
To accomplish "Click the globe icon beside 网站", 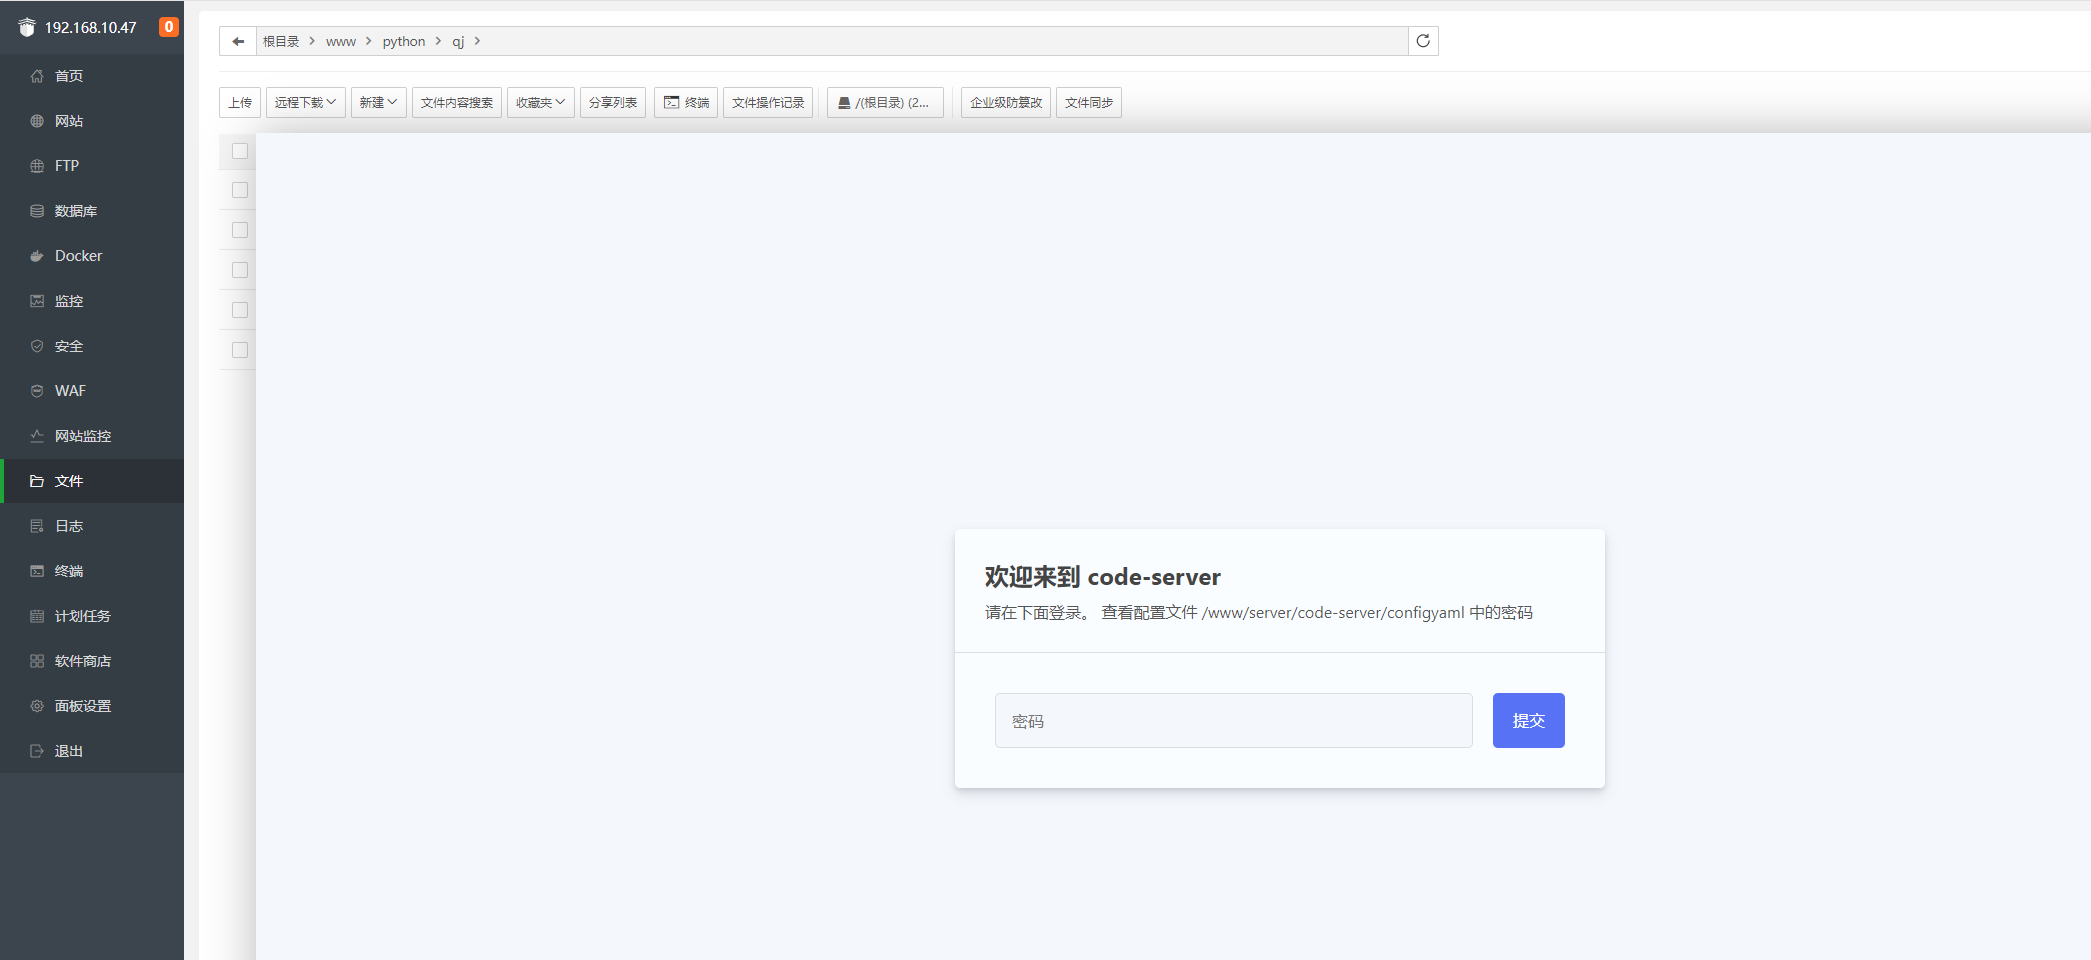I will tap(37, 121).
